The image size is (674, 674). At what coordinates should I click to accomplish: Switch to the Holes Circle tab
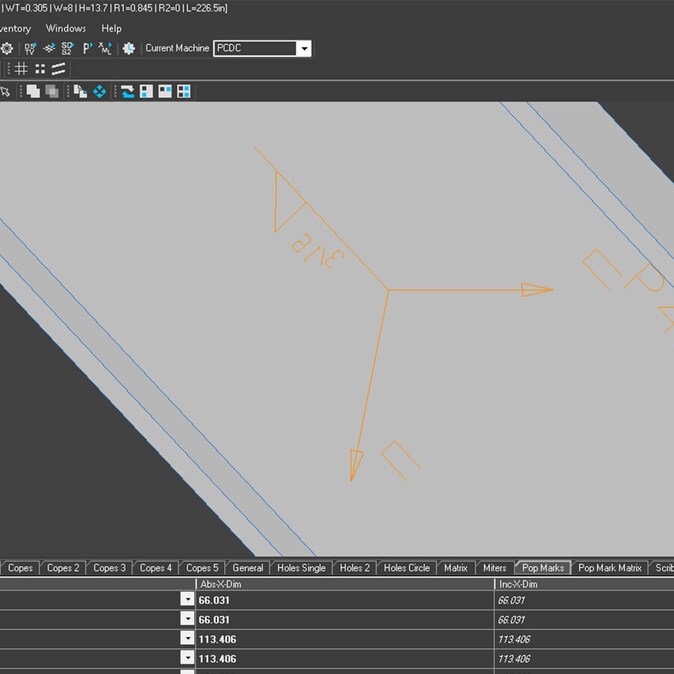pyautogui.click(x=407, y=568)
